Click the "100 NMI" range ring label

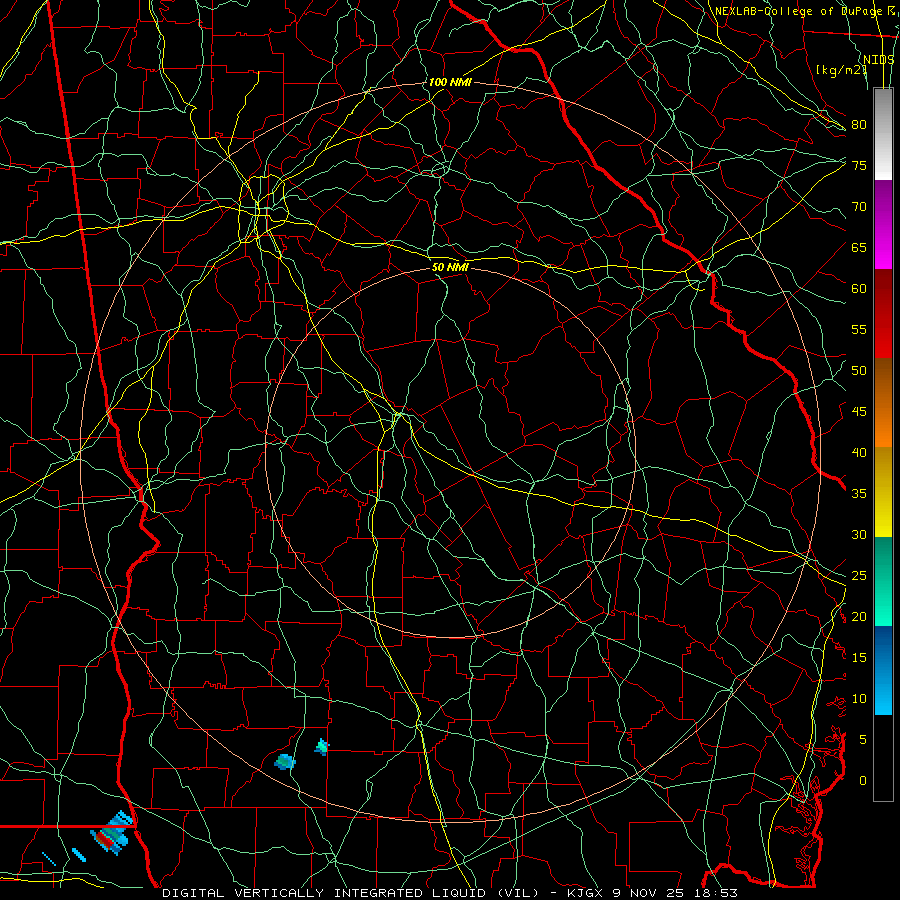450,83
